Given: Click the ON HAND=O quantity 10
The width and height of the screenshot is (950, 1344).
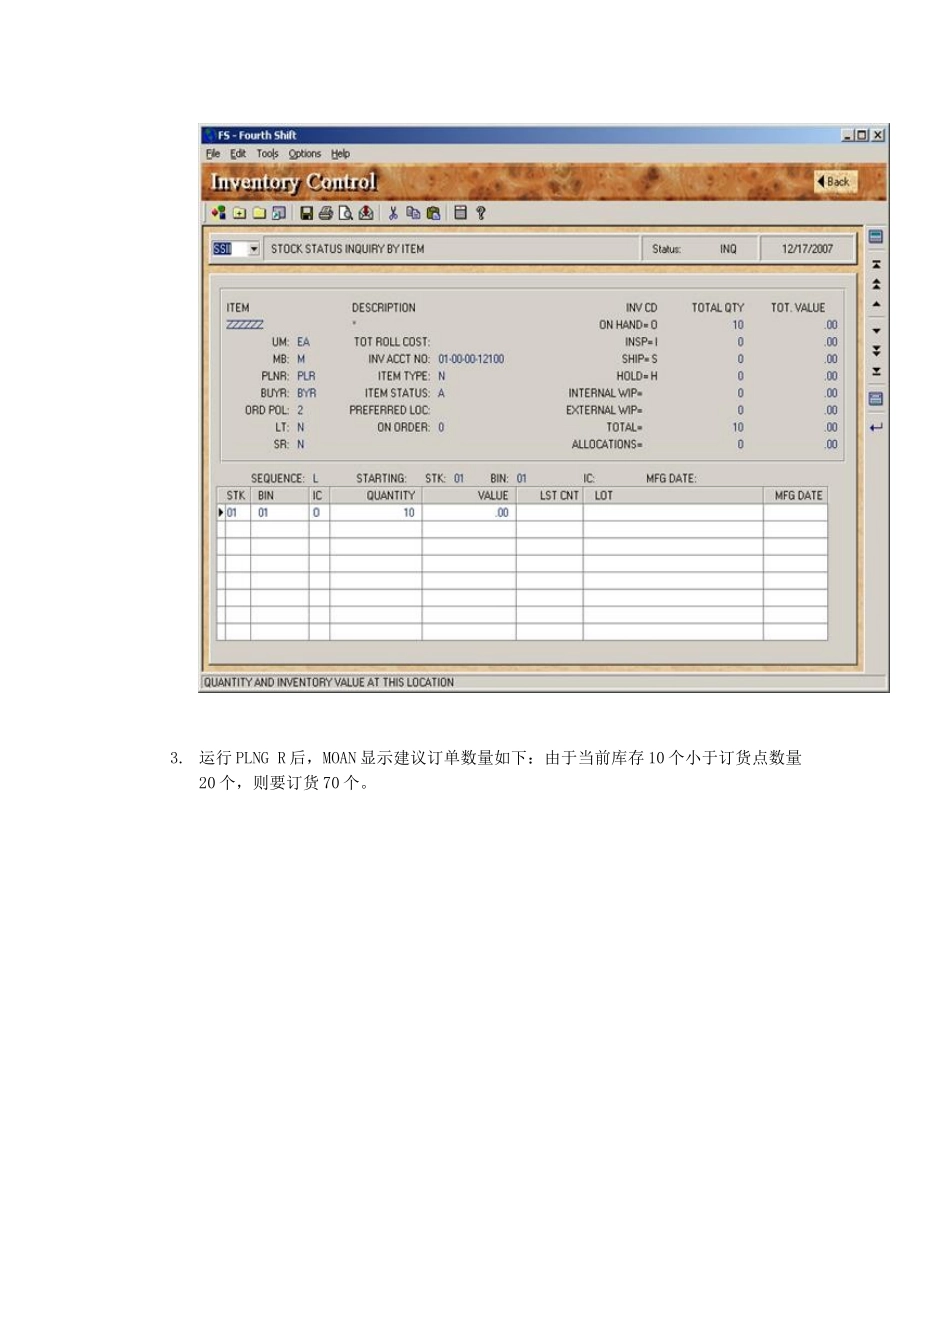Looking at the screenshot, I should pos(738,325).
